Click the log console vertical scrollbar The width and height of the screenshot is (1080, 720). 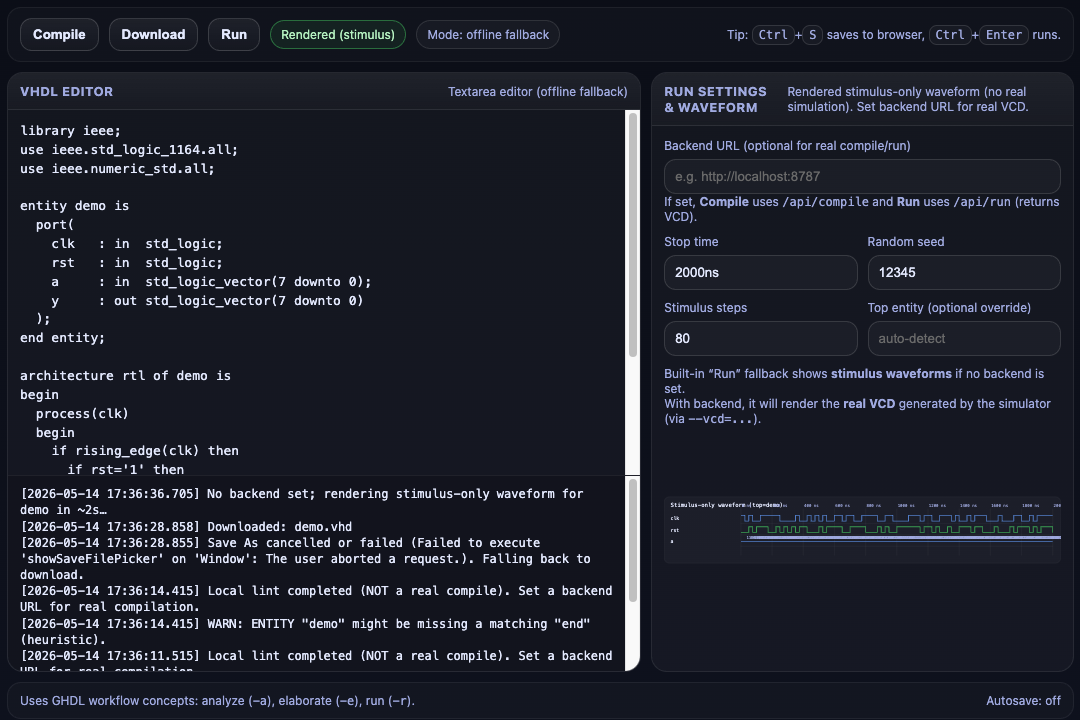tap(632, 541)
